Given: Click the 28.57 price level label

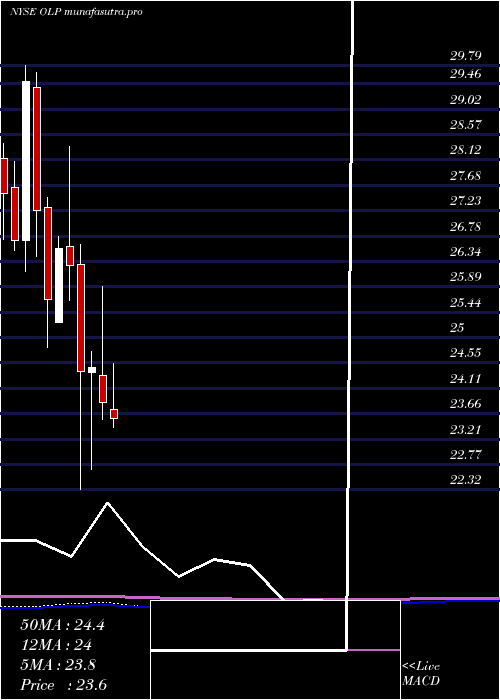Looking at the screenshot, I should point(466,125).
